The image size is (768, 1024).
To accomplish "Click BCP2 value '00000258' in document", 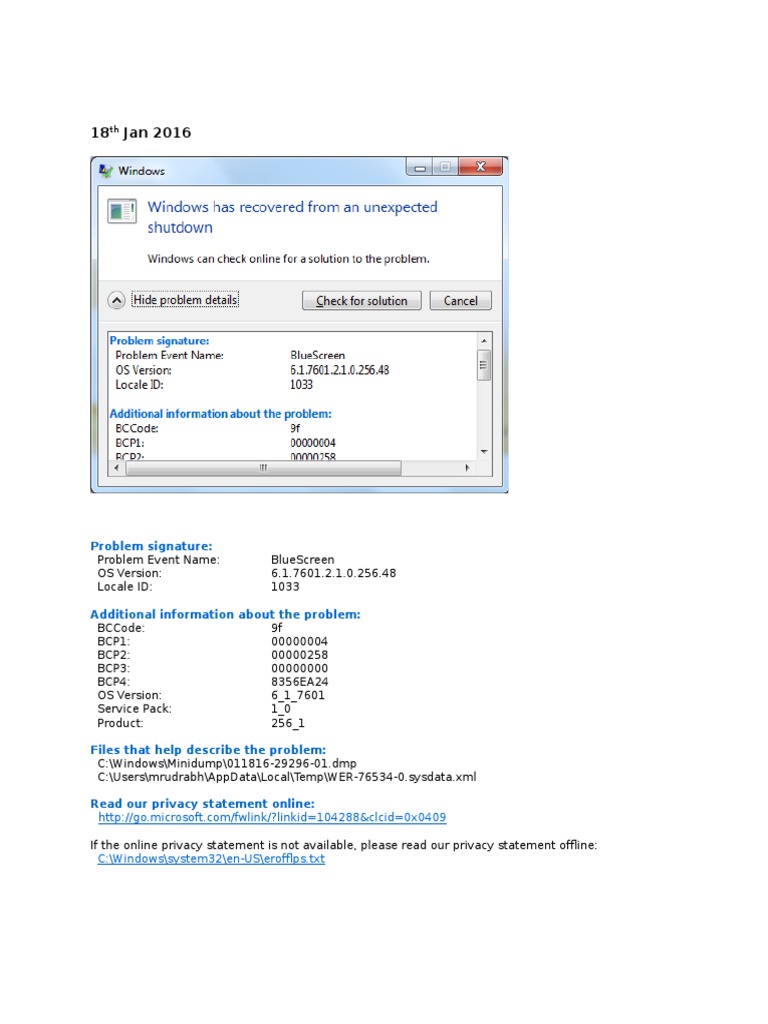I will coord(299,654).
